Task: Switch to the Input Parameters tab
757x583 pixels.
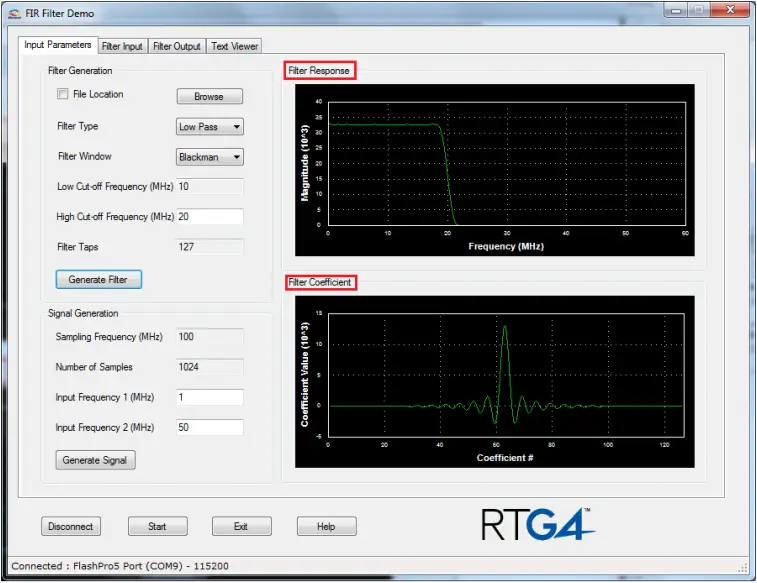Action: click(x=58, y=45)
